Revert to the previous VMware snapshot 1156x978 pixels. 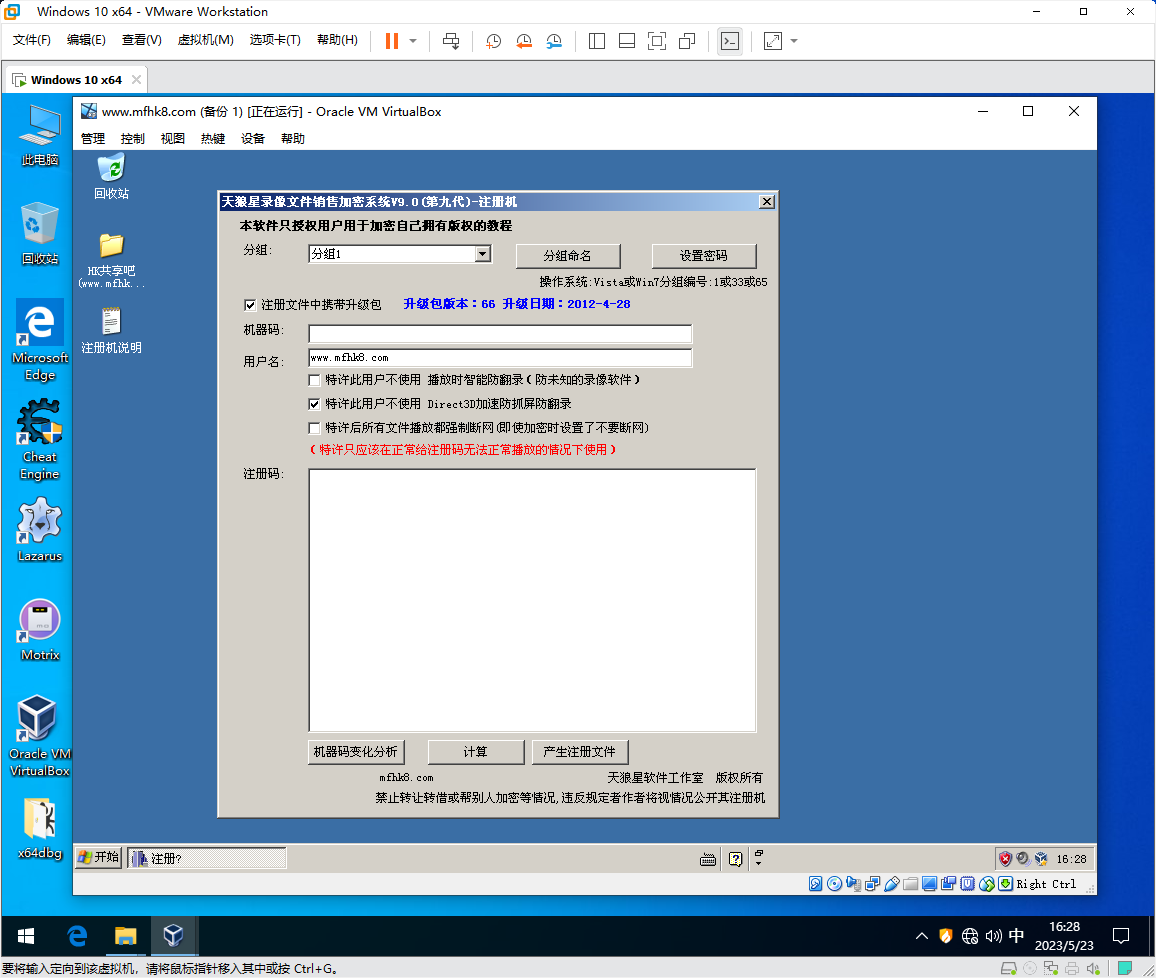click(x=523, y=41)
